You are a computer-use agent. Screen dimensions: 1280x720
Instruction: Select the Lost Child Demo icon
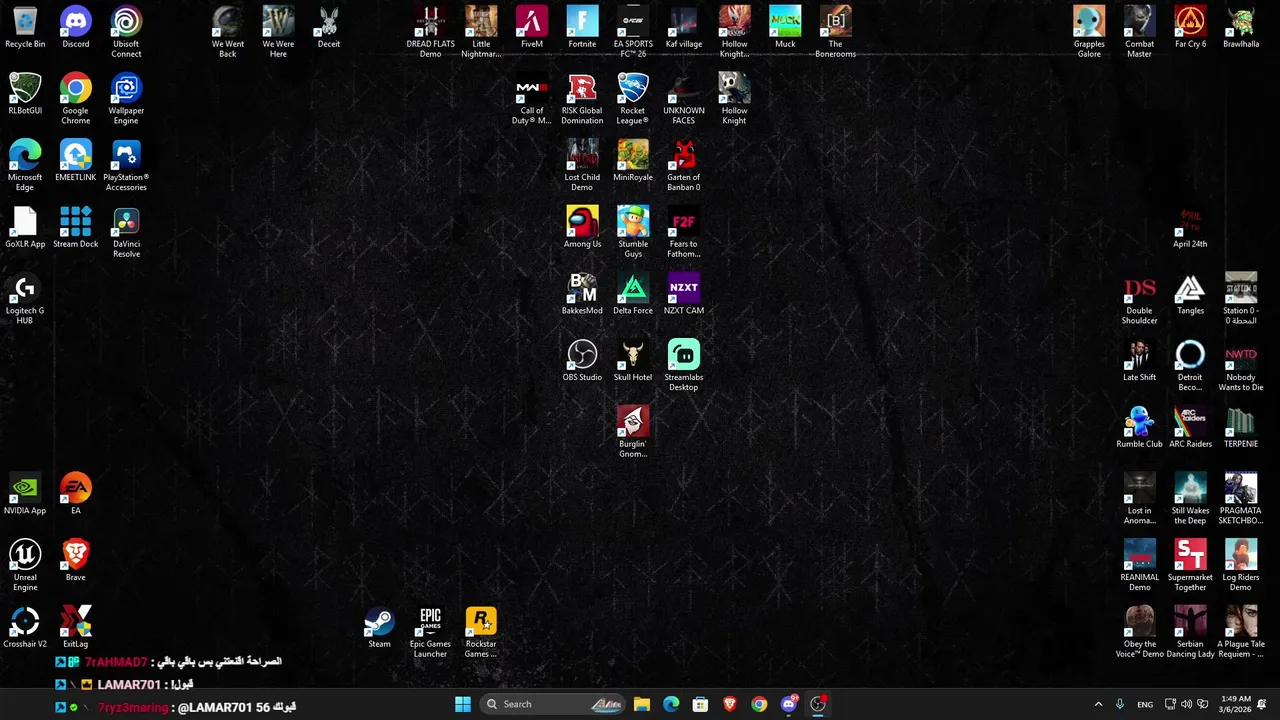tap(582, 166)
